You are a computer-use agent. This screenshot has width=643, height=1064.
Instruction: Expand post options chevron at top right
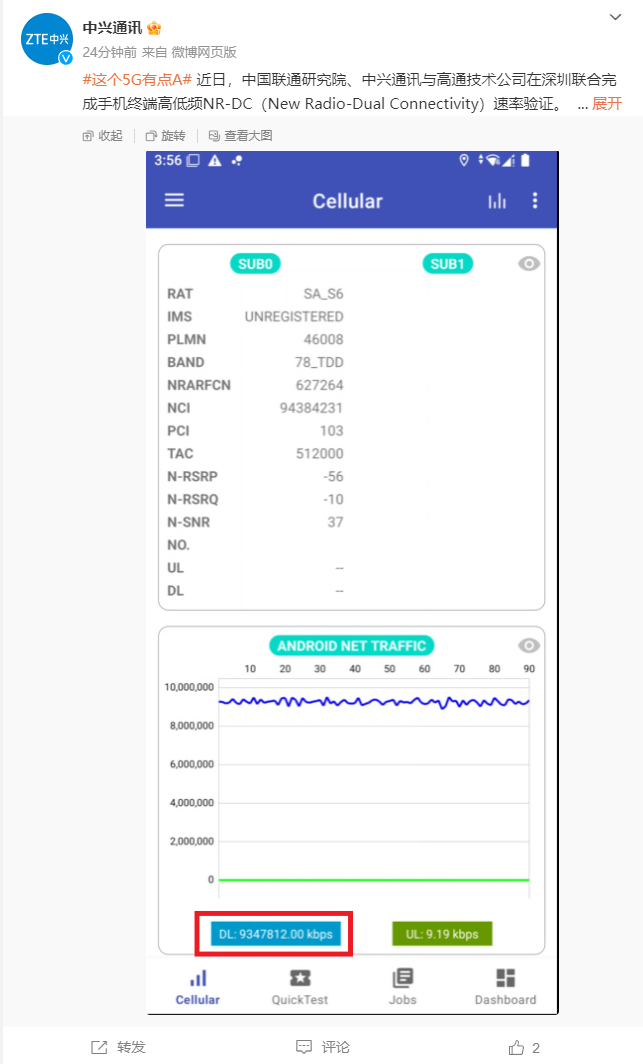[x=617, y=18]
